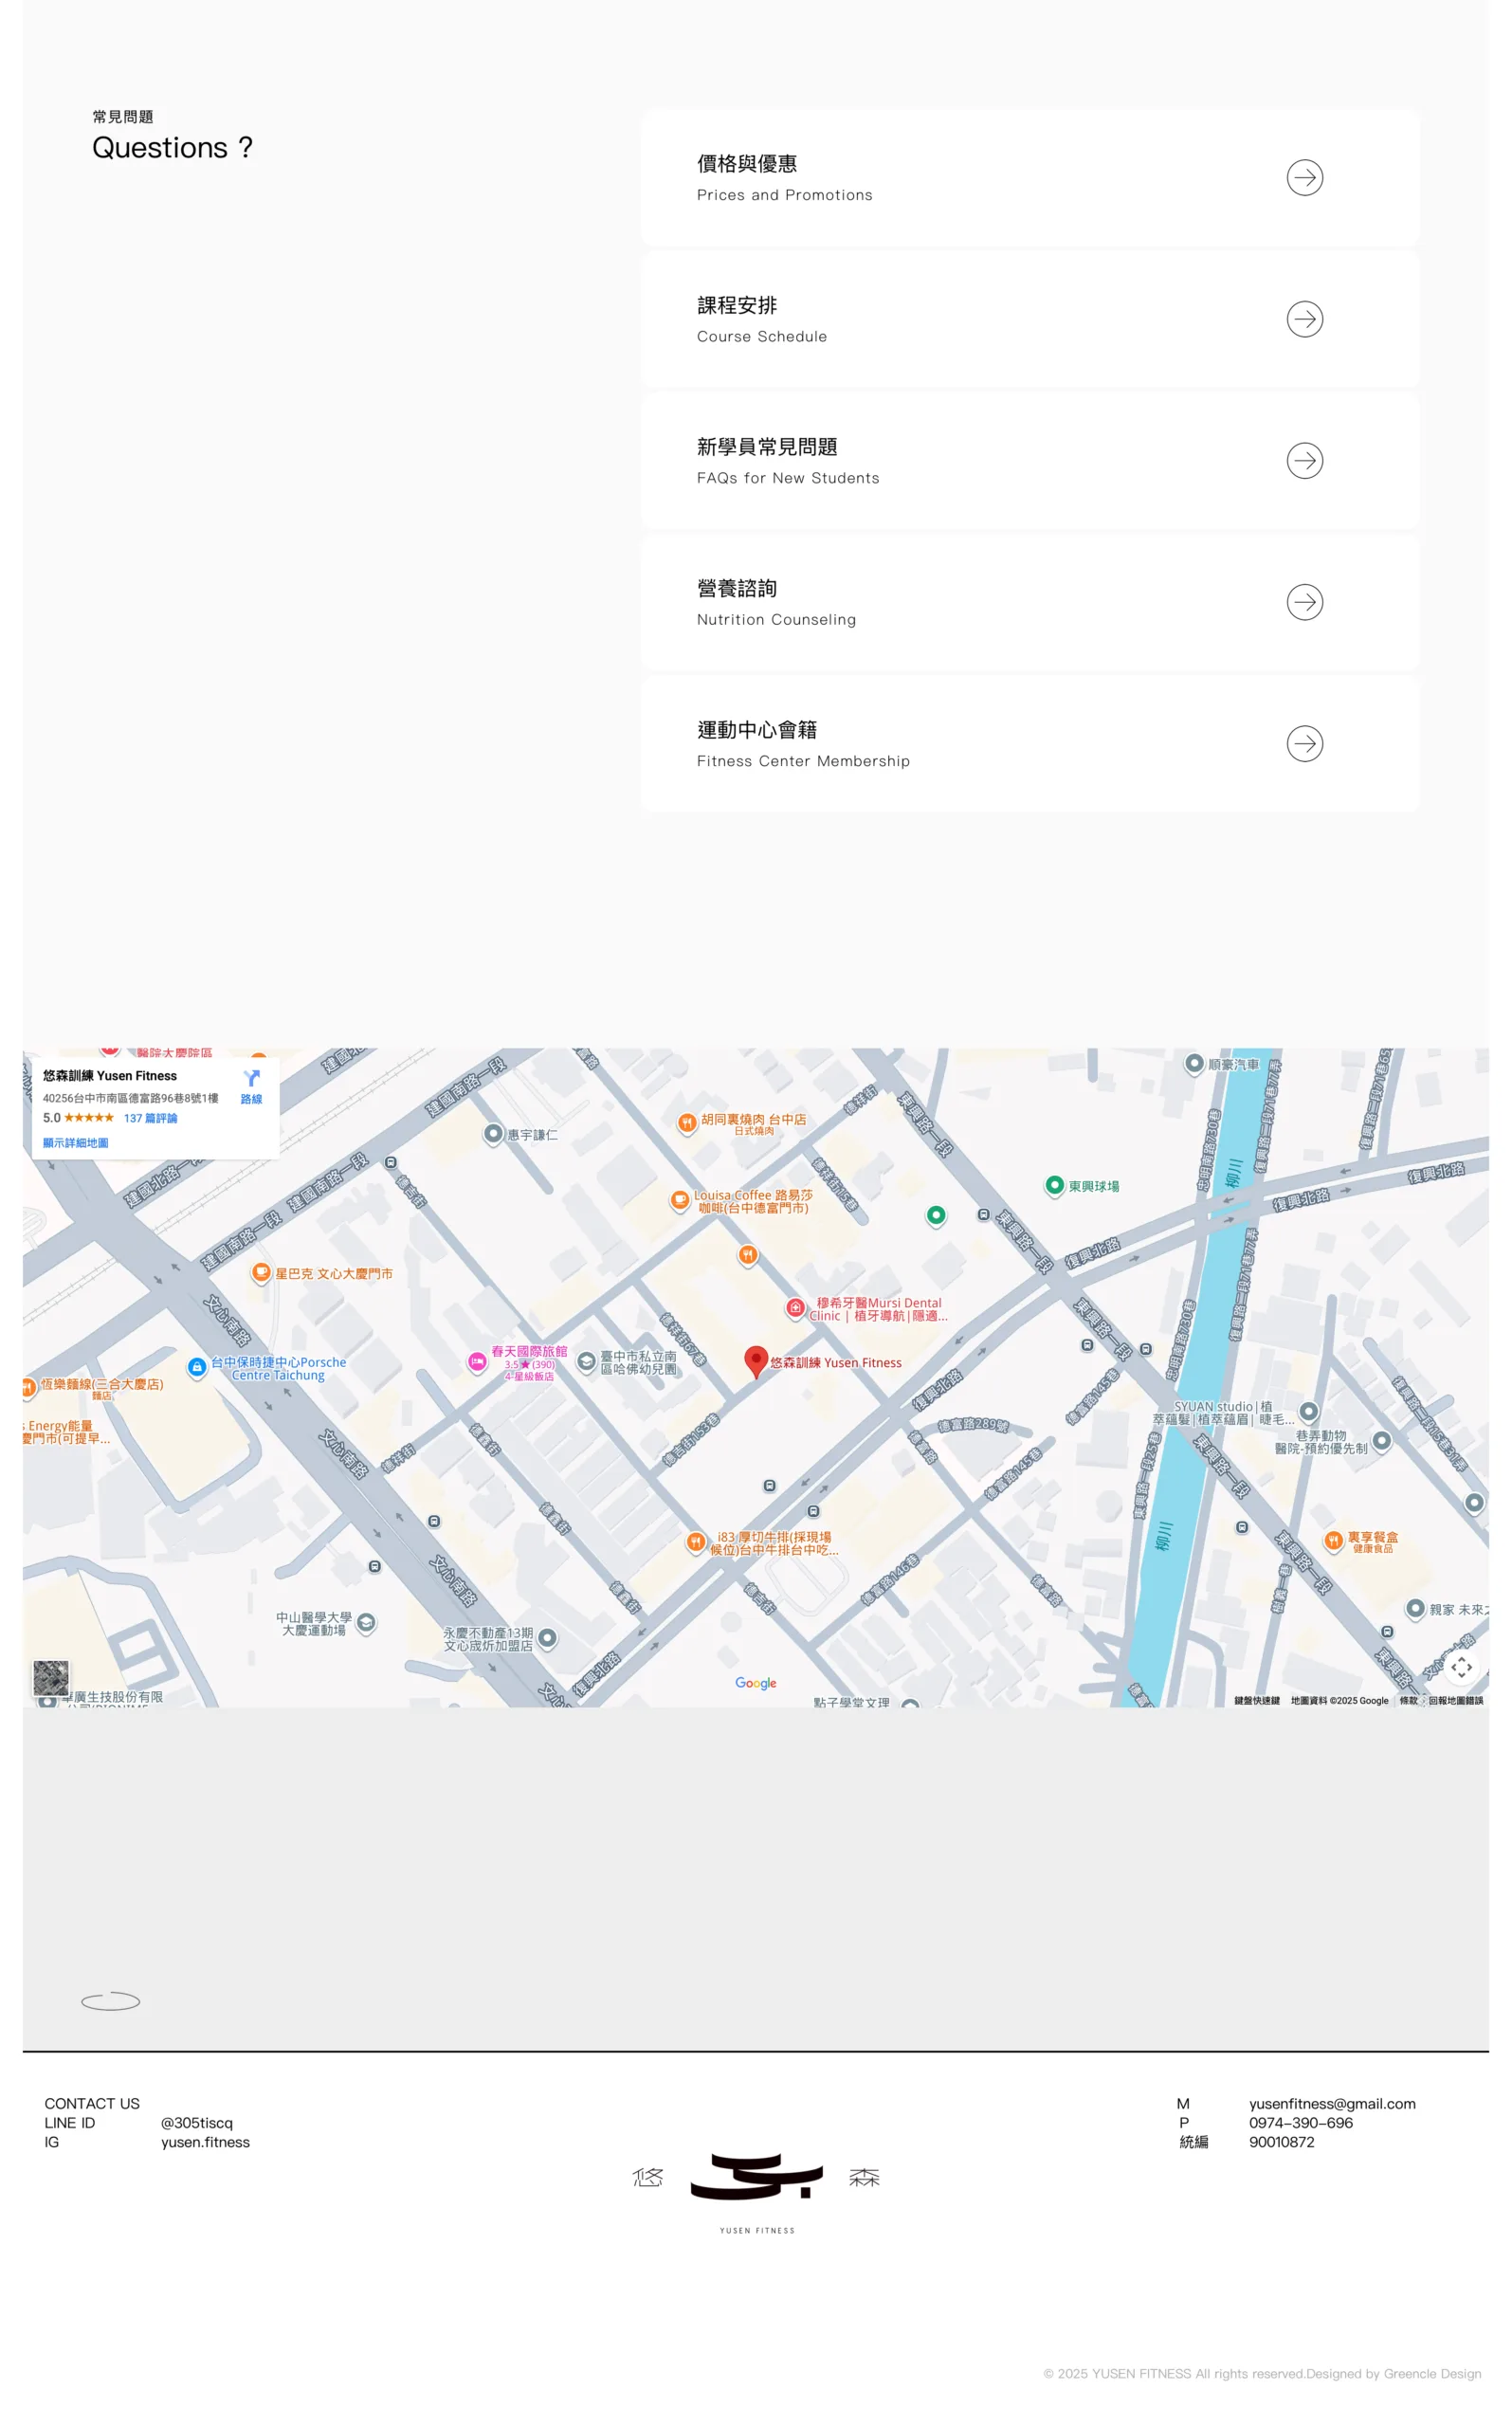Expand the Prices and Promotions arrow
This screenshot has width=1512, height=2427.
coord(1304,178)
